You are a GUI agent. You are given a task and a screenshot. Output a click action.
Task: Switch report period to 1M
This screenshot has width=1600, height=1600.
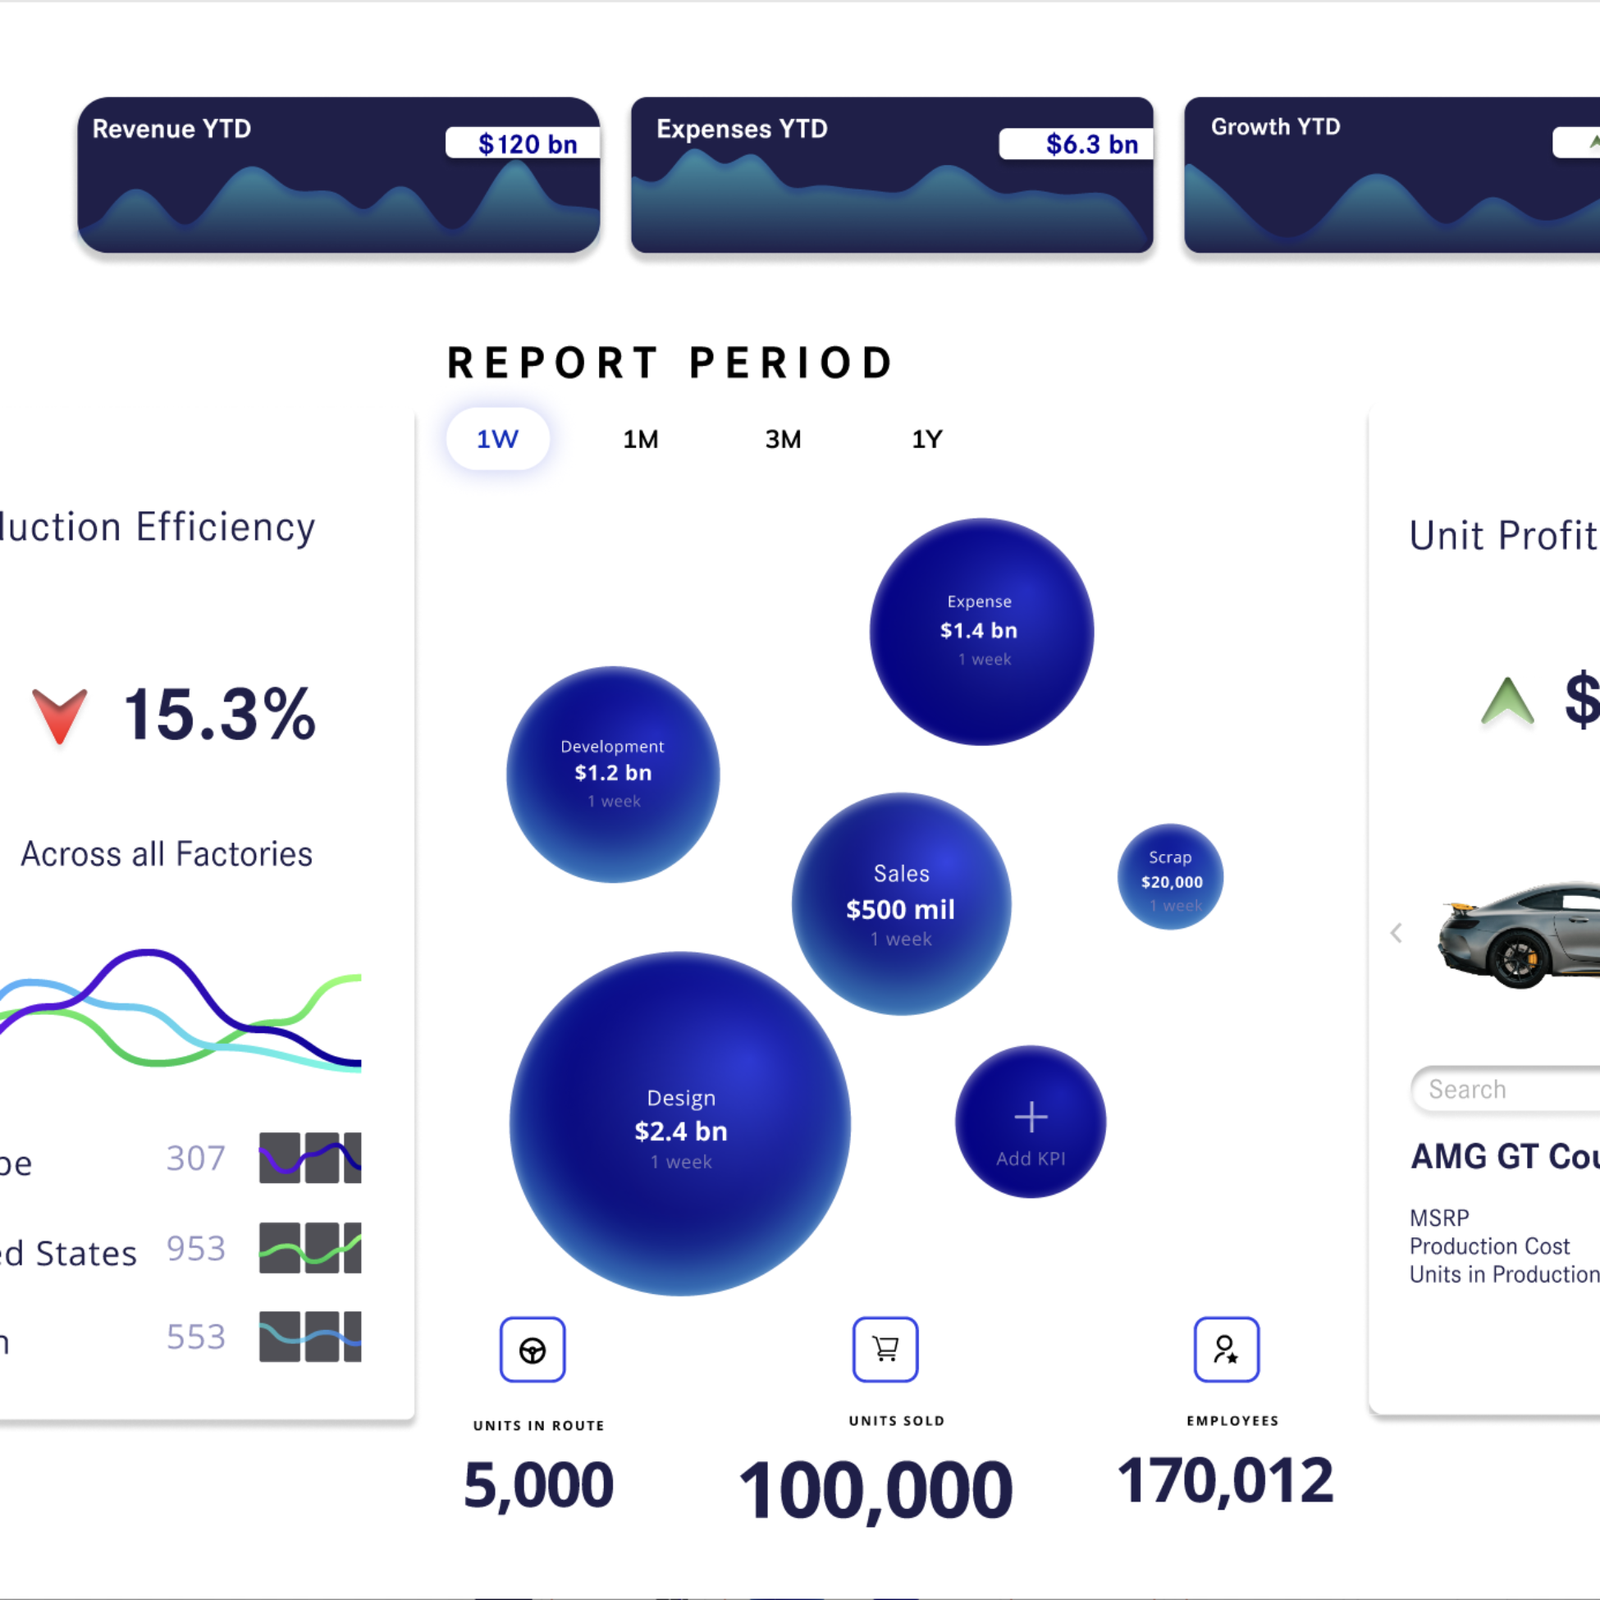pyautogui.click(x=640, y=439)
